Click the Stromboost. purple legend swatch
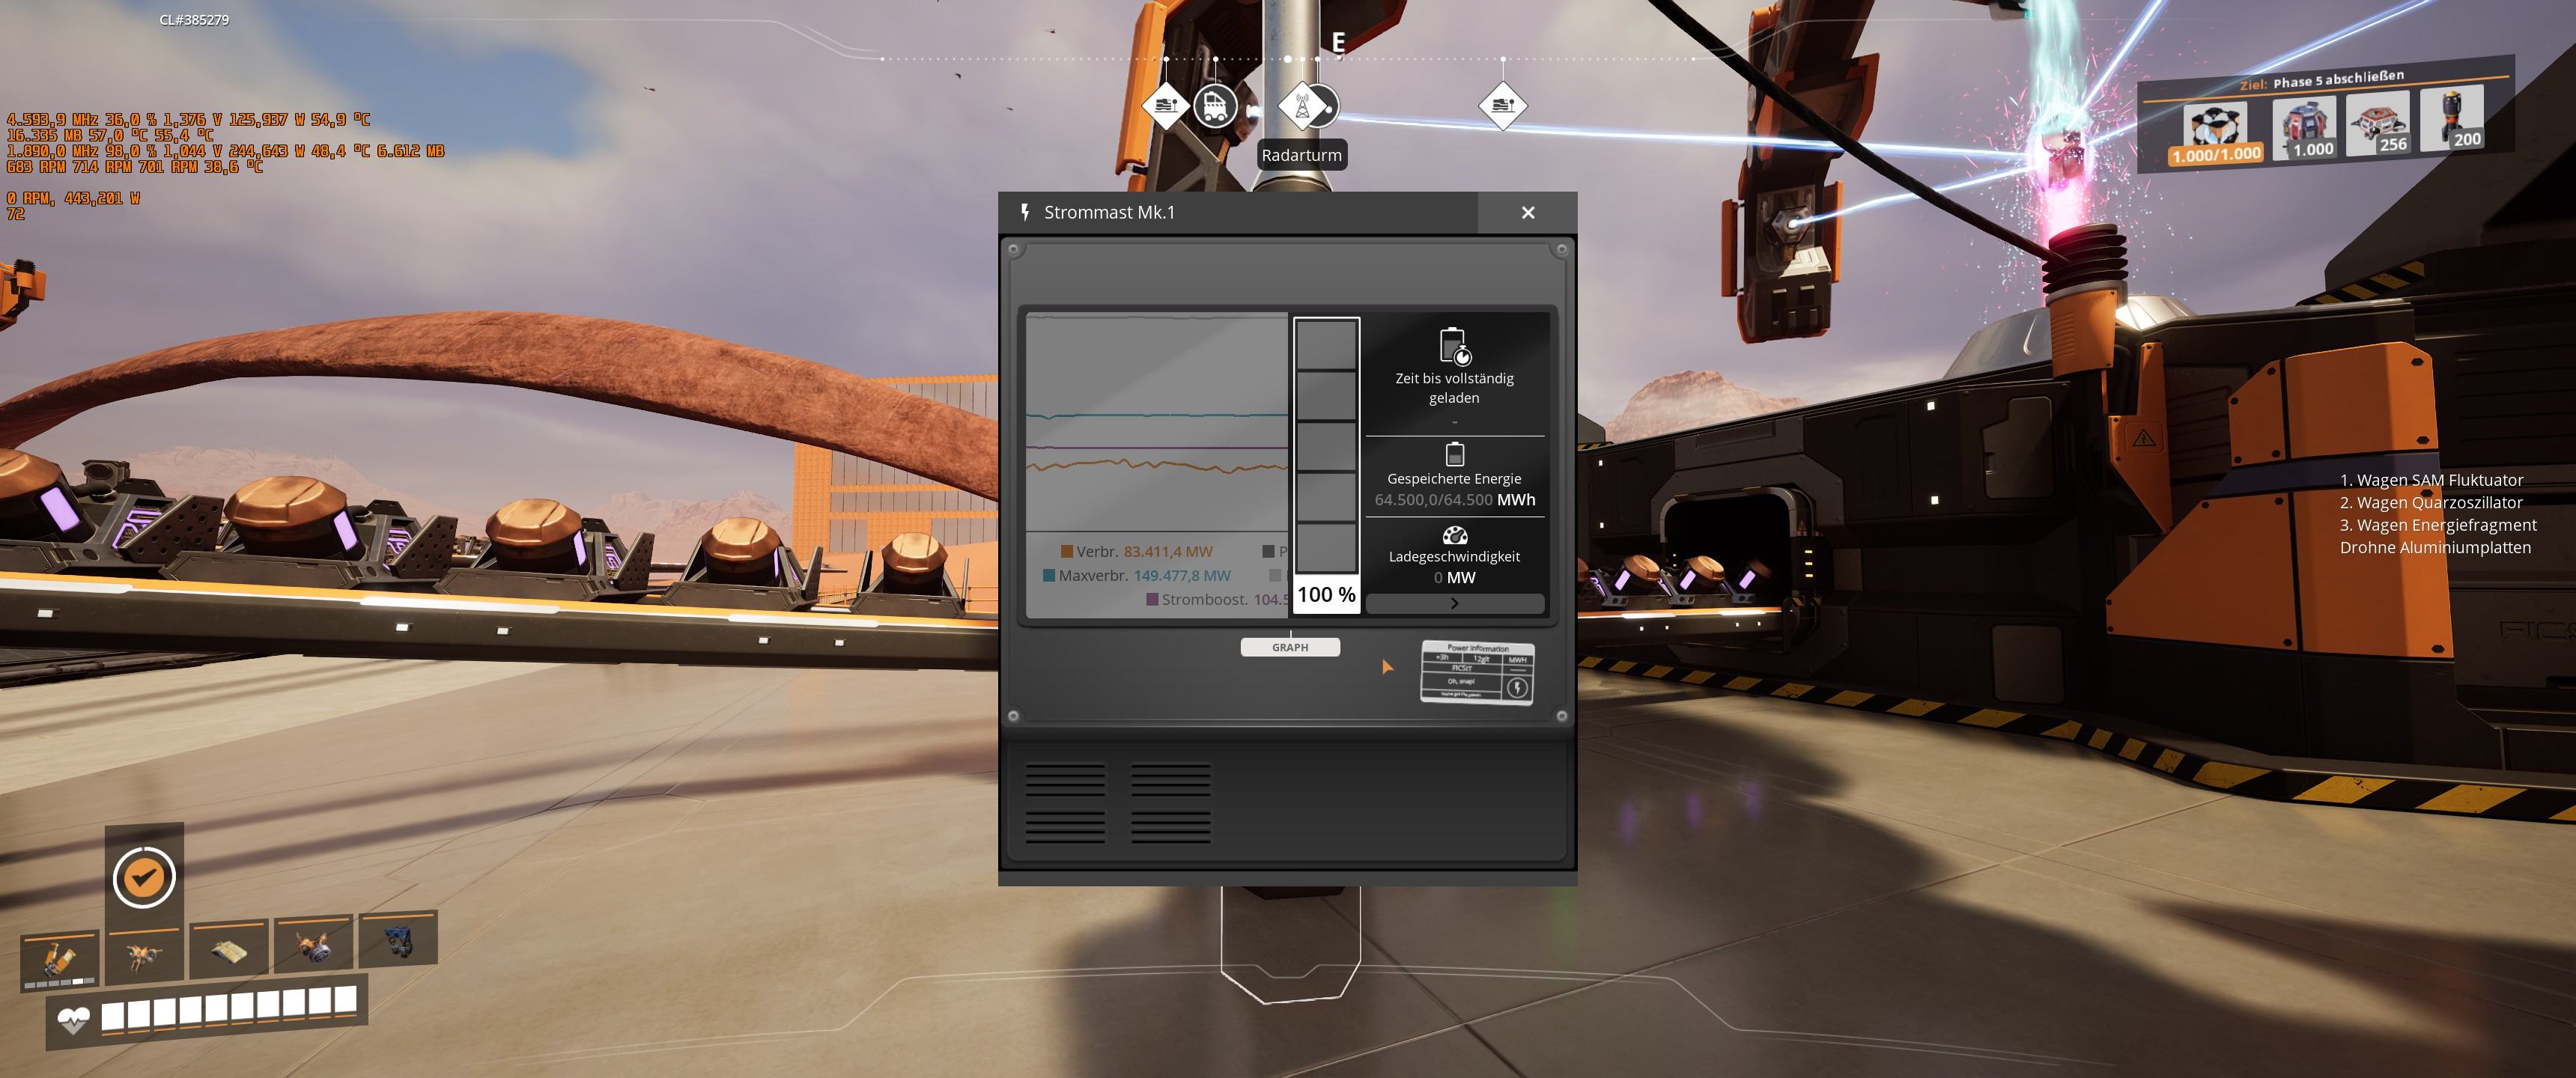This screenshot has height=1078, width=2576. pos(1152,600)
